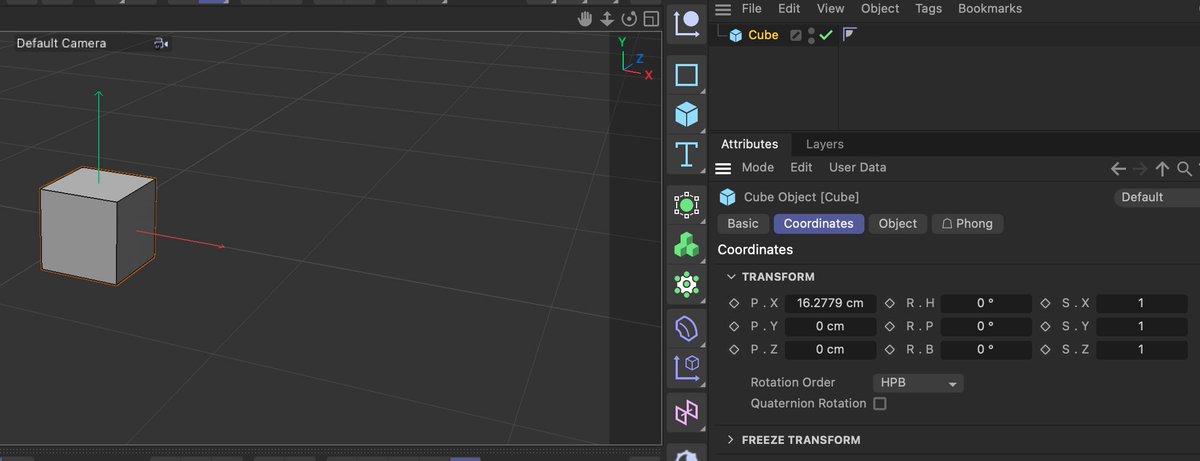1200x461 pixels.
Task: Click the viewport dolly arrows icon
Action: click(x=607, y=19)
